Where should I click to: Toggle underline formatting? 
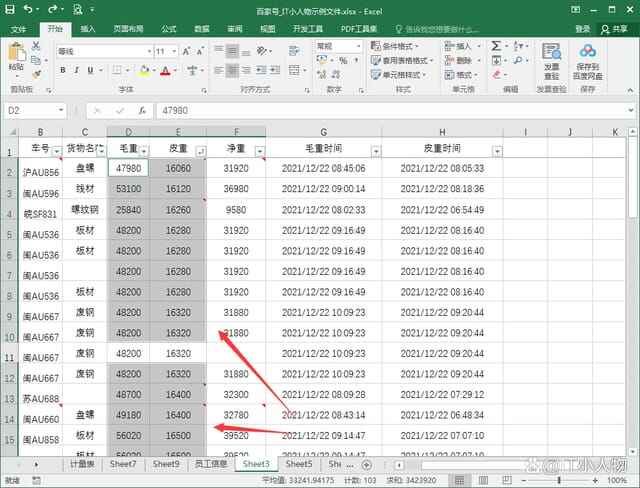coord(91,70)
